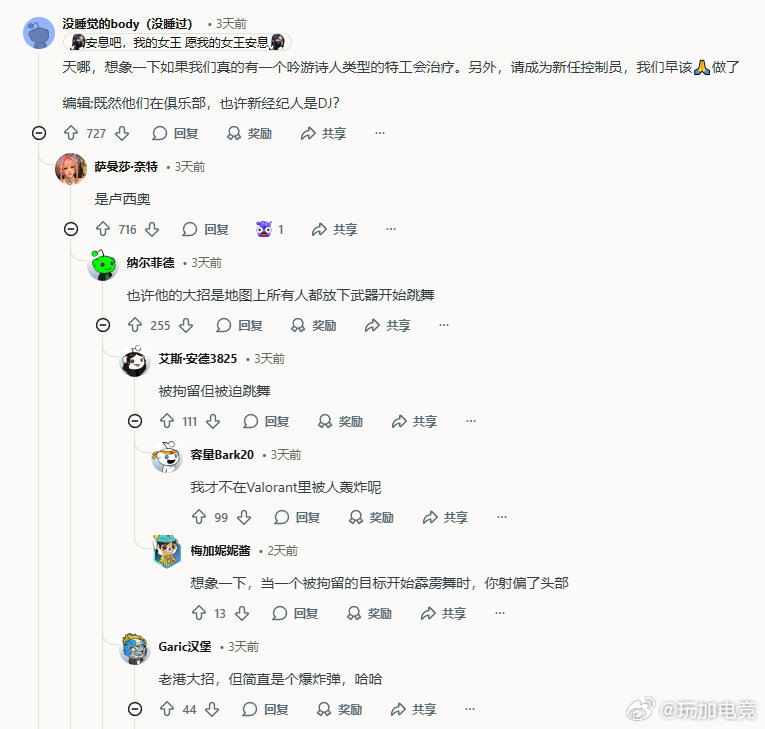Screen dimensions: 765x729
Task: Downvote the comment with 716 votes
Action: (152, 229)
